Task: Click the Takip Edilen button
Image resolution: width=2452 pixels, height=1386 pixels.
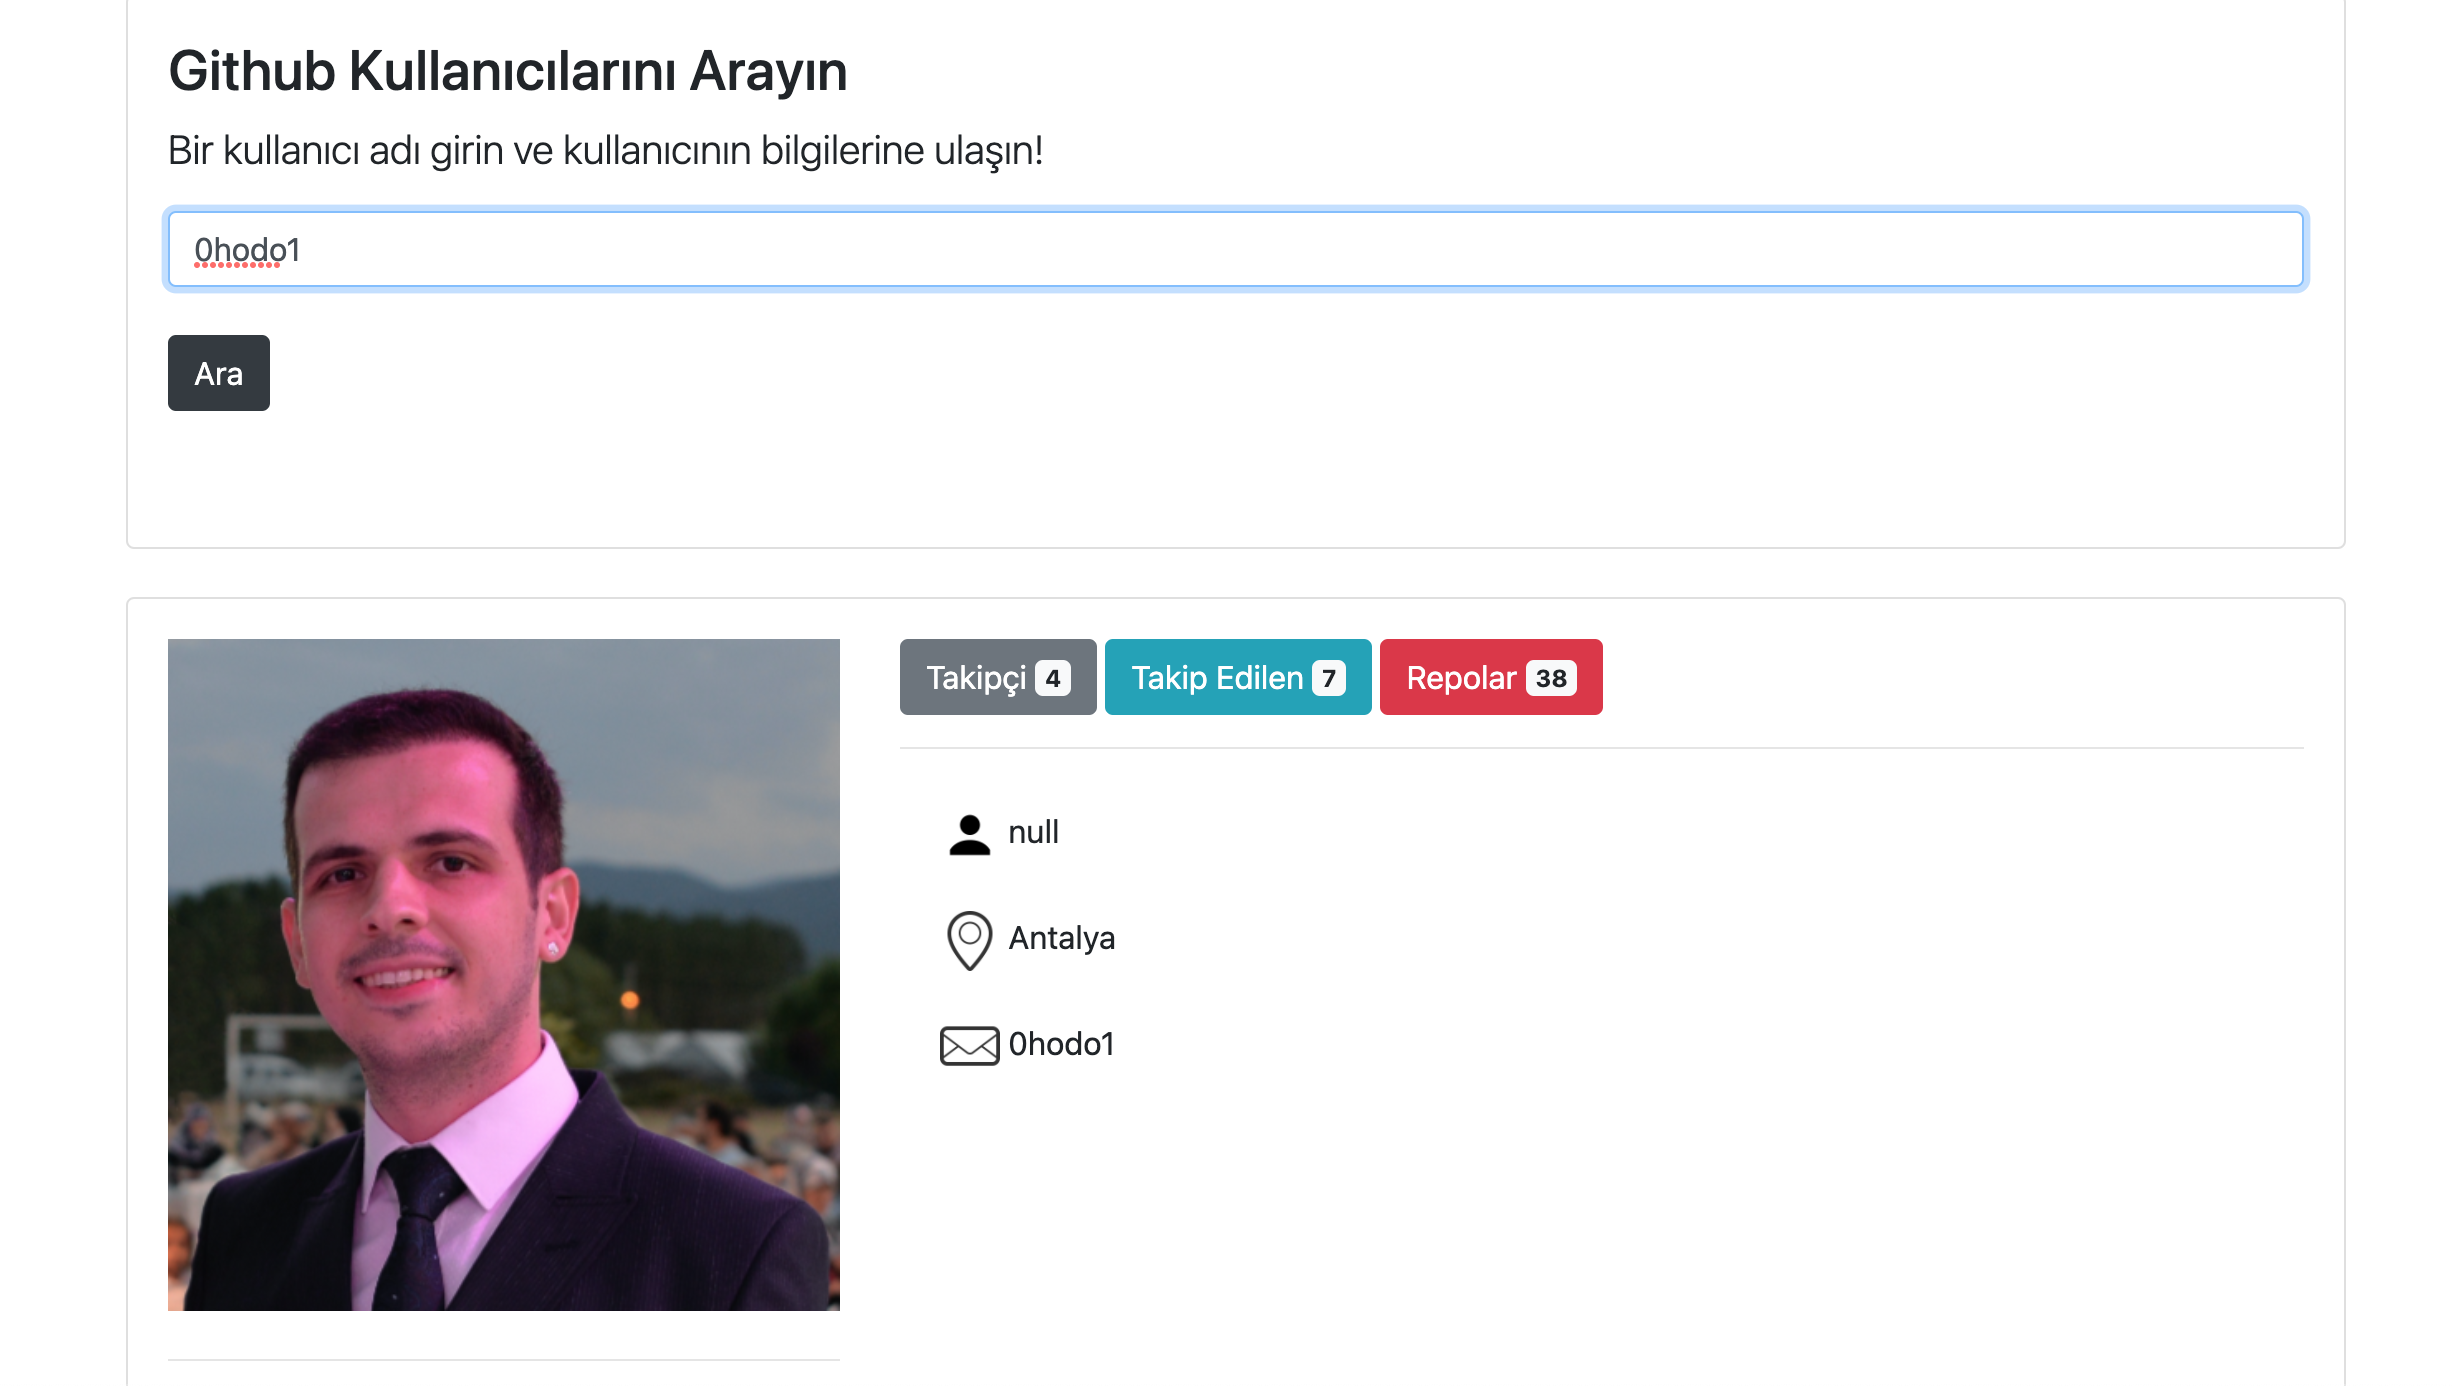Action: point(1216,678)
